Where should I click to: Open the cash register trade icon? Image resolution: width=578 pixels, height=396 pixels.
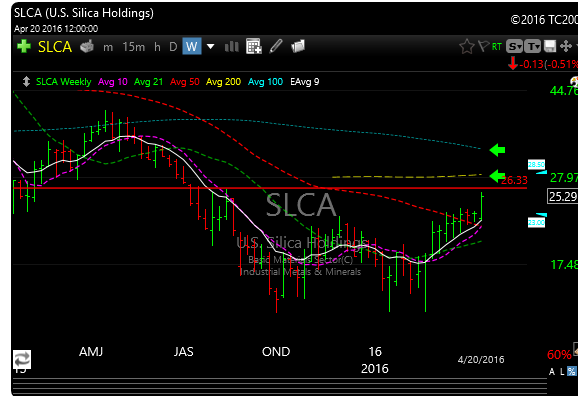pos(87,46)
